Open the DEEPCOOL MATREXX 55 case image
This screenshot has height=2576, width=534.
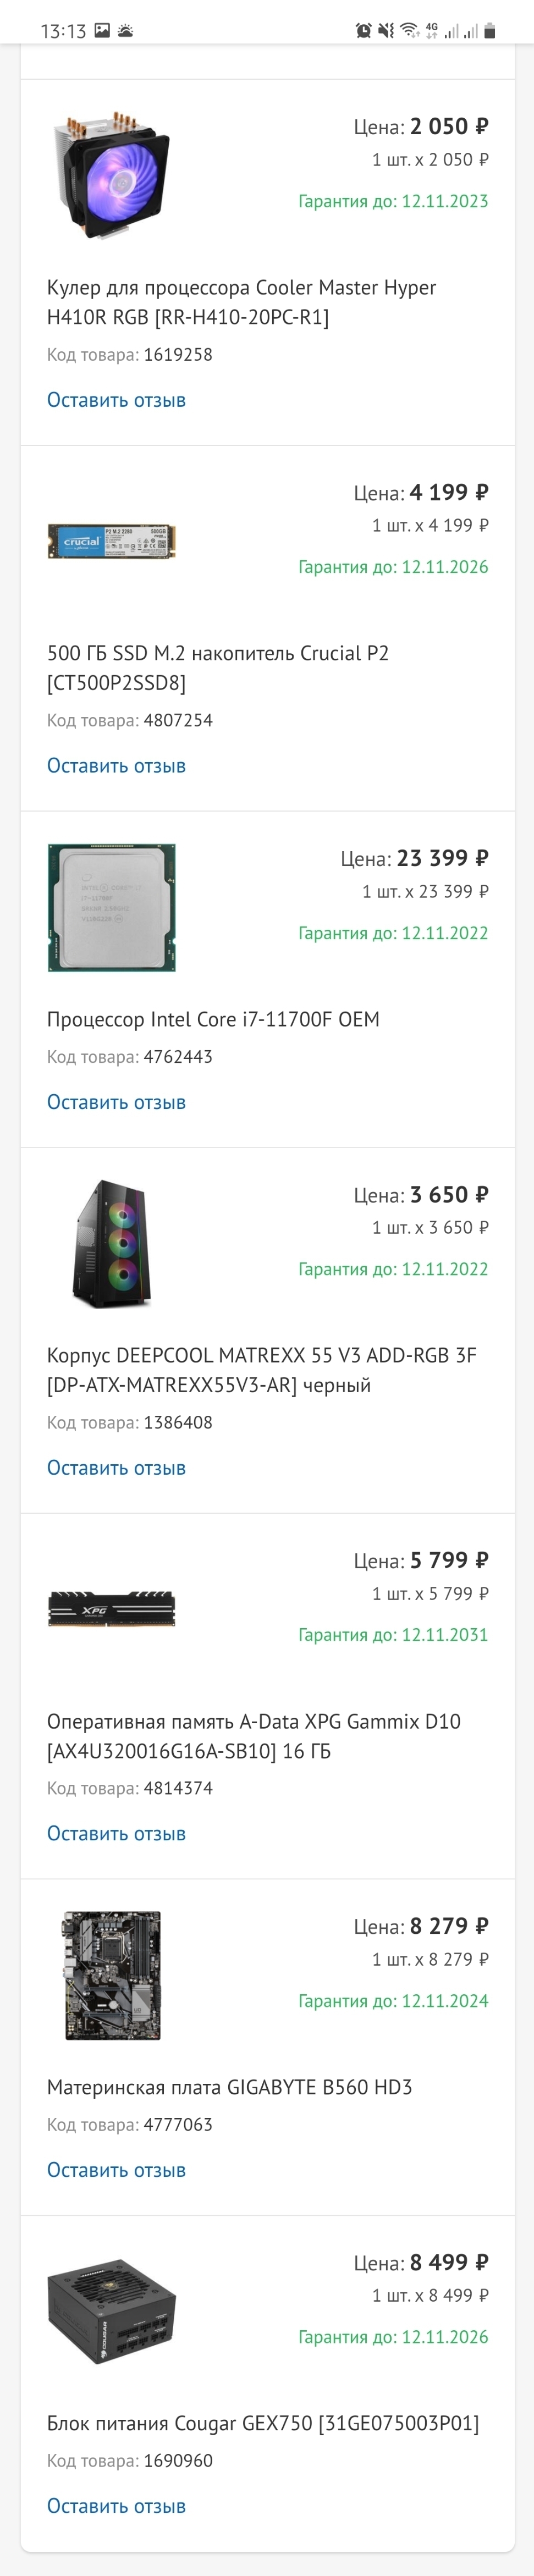tap(112, 1243)
